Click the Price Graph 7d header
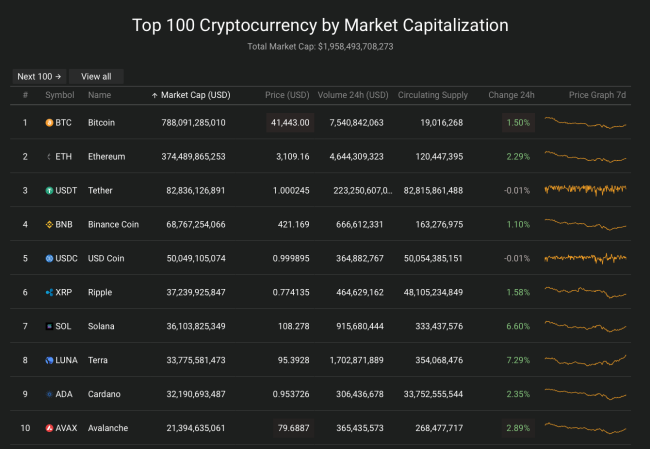The width and height of the screenshot is (650, 449). [597, 95]
